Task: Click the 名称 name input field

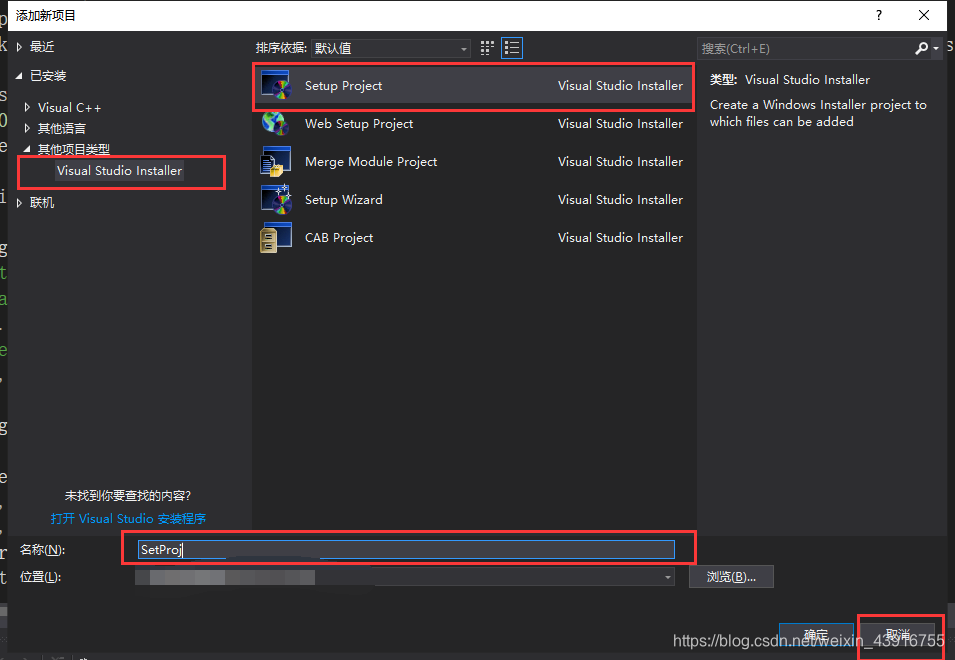Action: click(406, 549)
